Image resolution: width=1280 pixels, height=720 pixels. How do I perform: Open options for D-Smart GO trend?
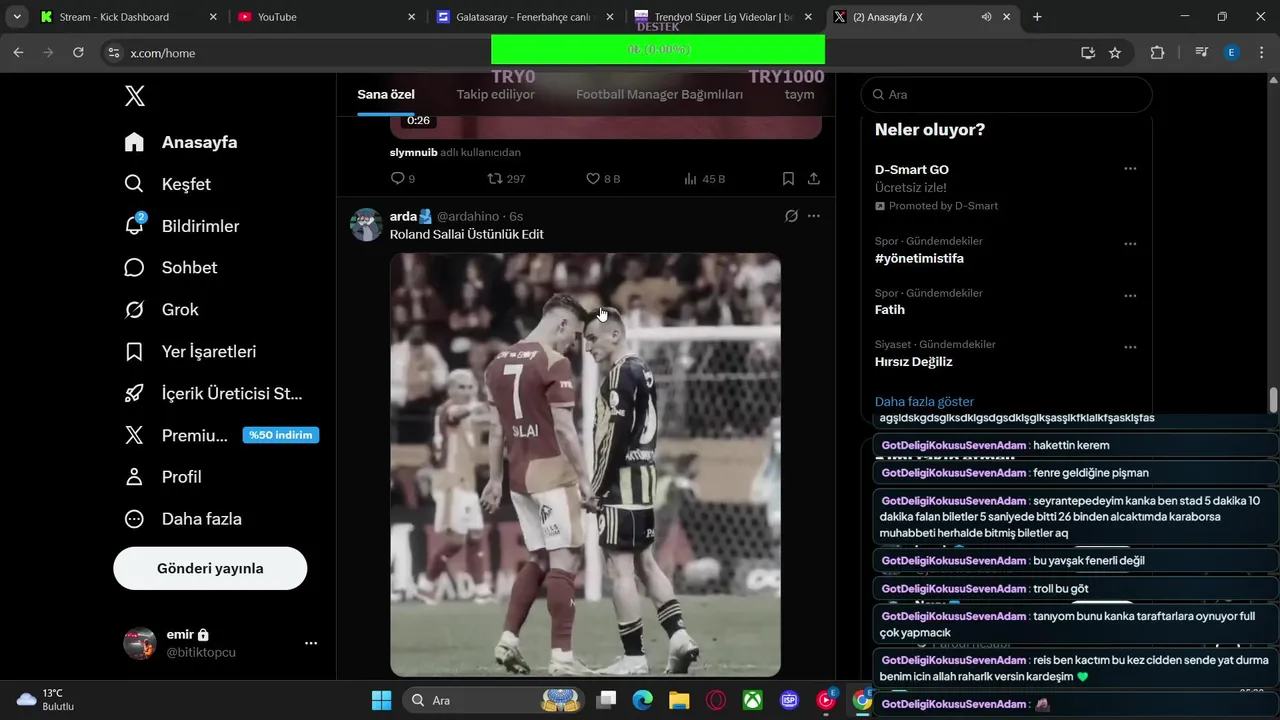point(1130,169)
